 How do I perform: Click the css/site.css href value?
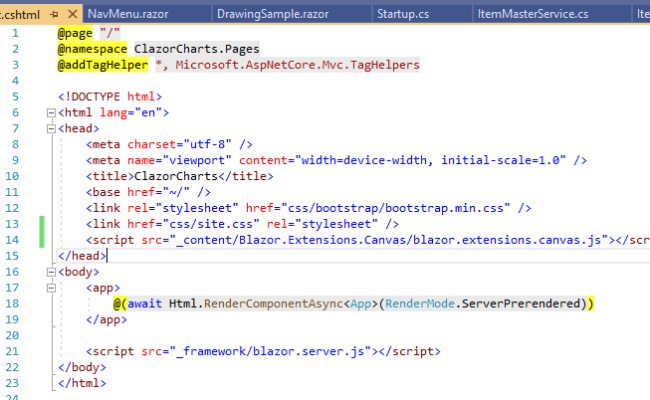[x=211, y=224]
